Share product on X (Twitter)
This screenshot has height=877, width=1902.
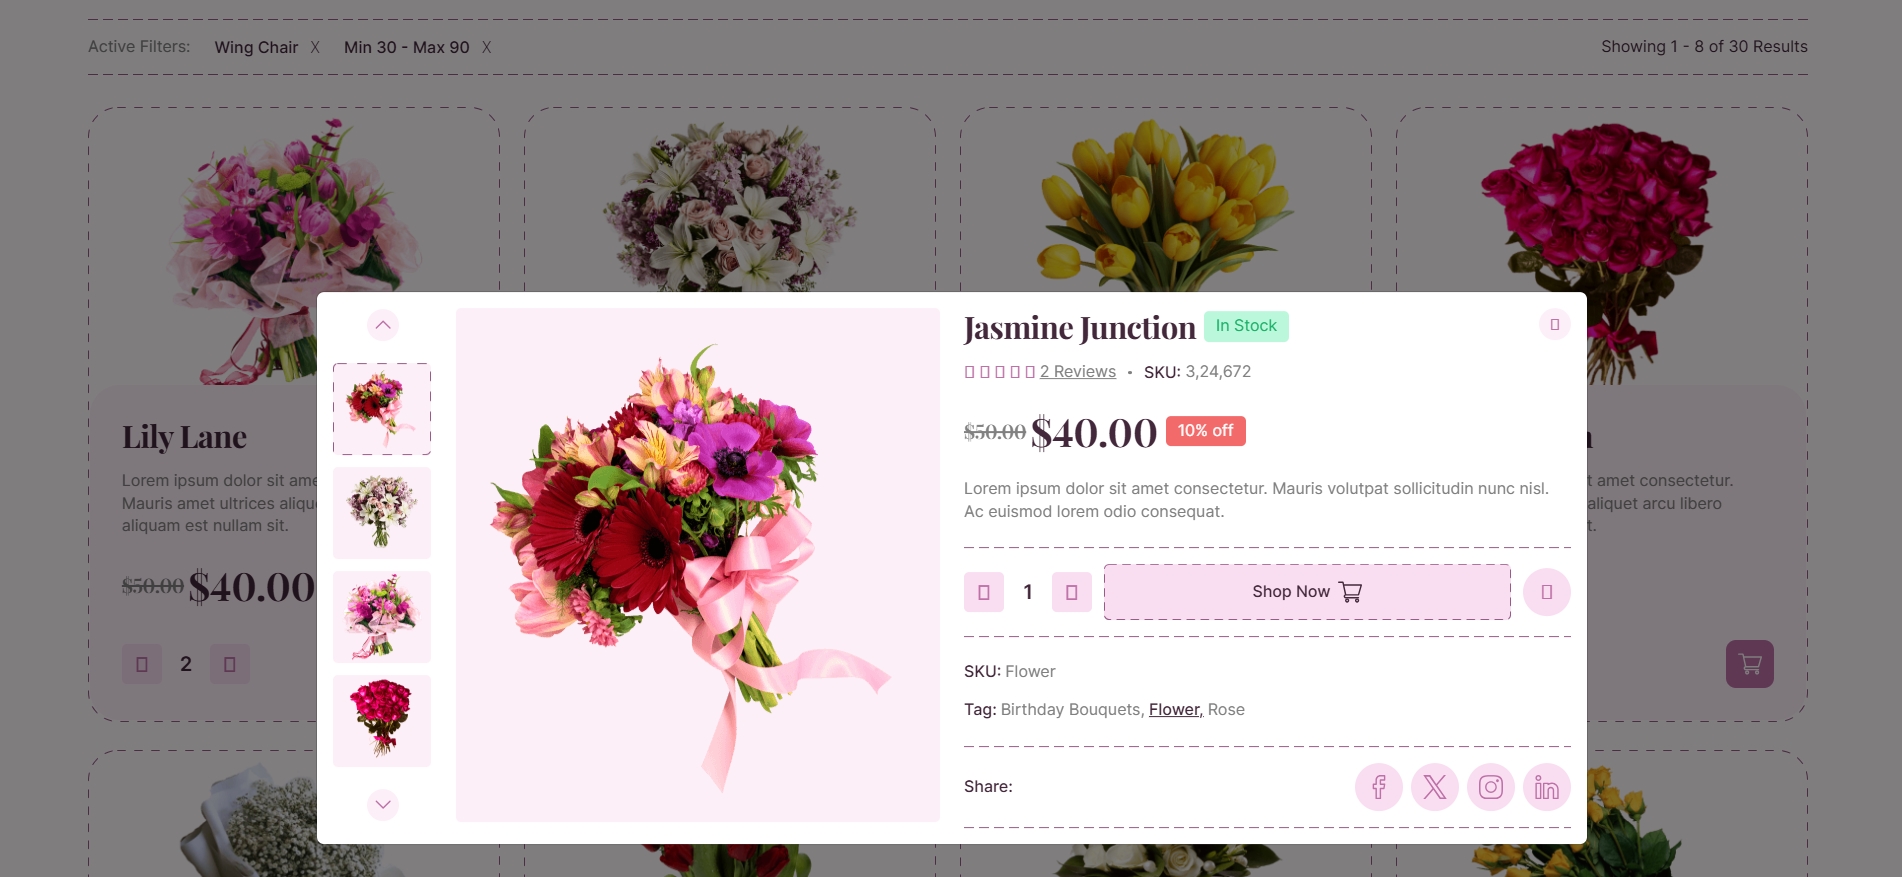(x=1434, y=787)
